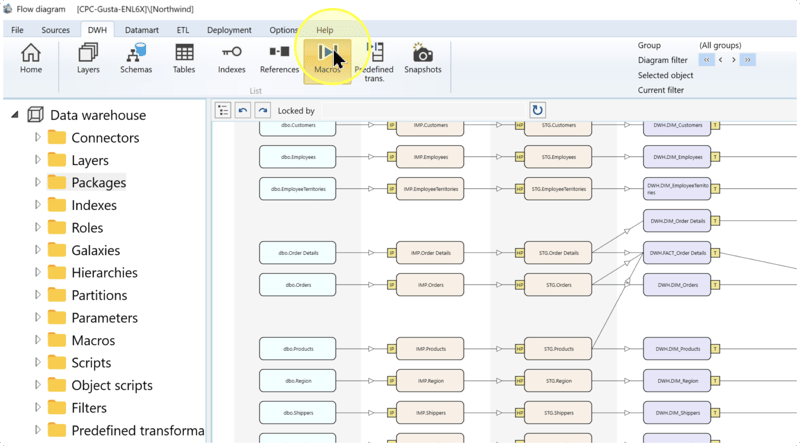Select Predefined transformations tree item

tap(138, 430)
